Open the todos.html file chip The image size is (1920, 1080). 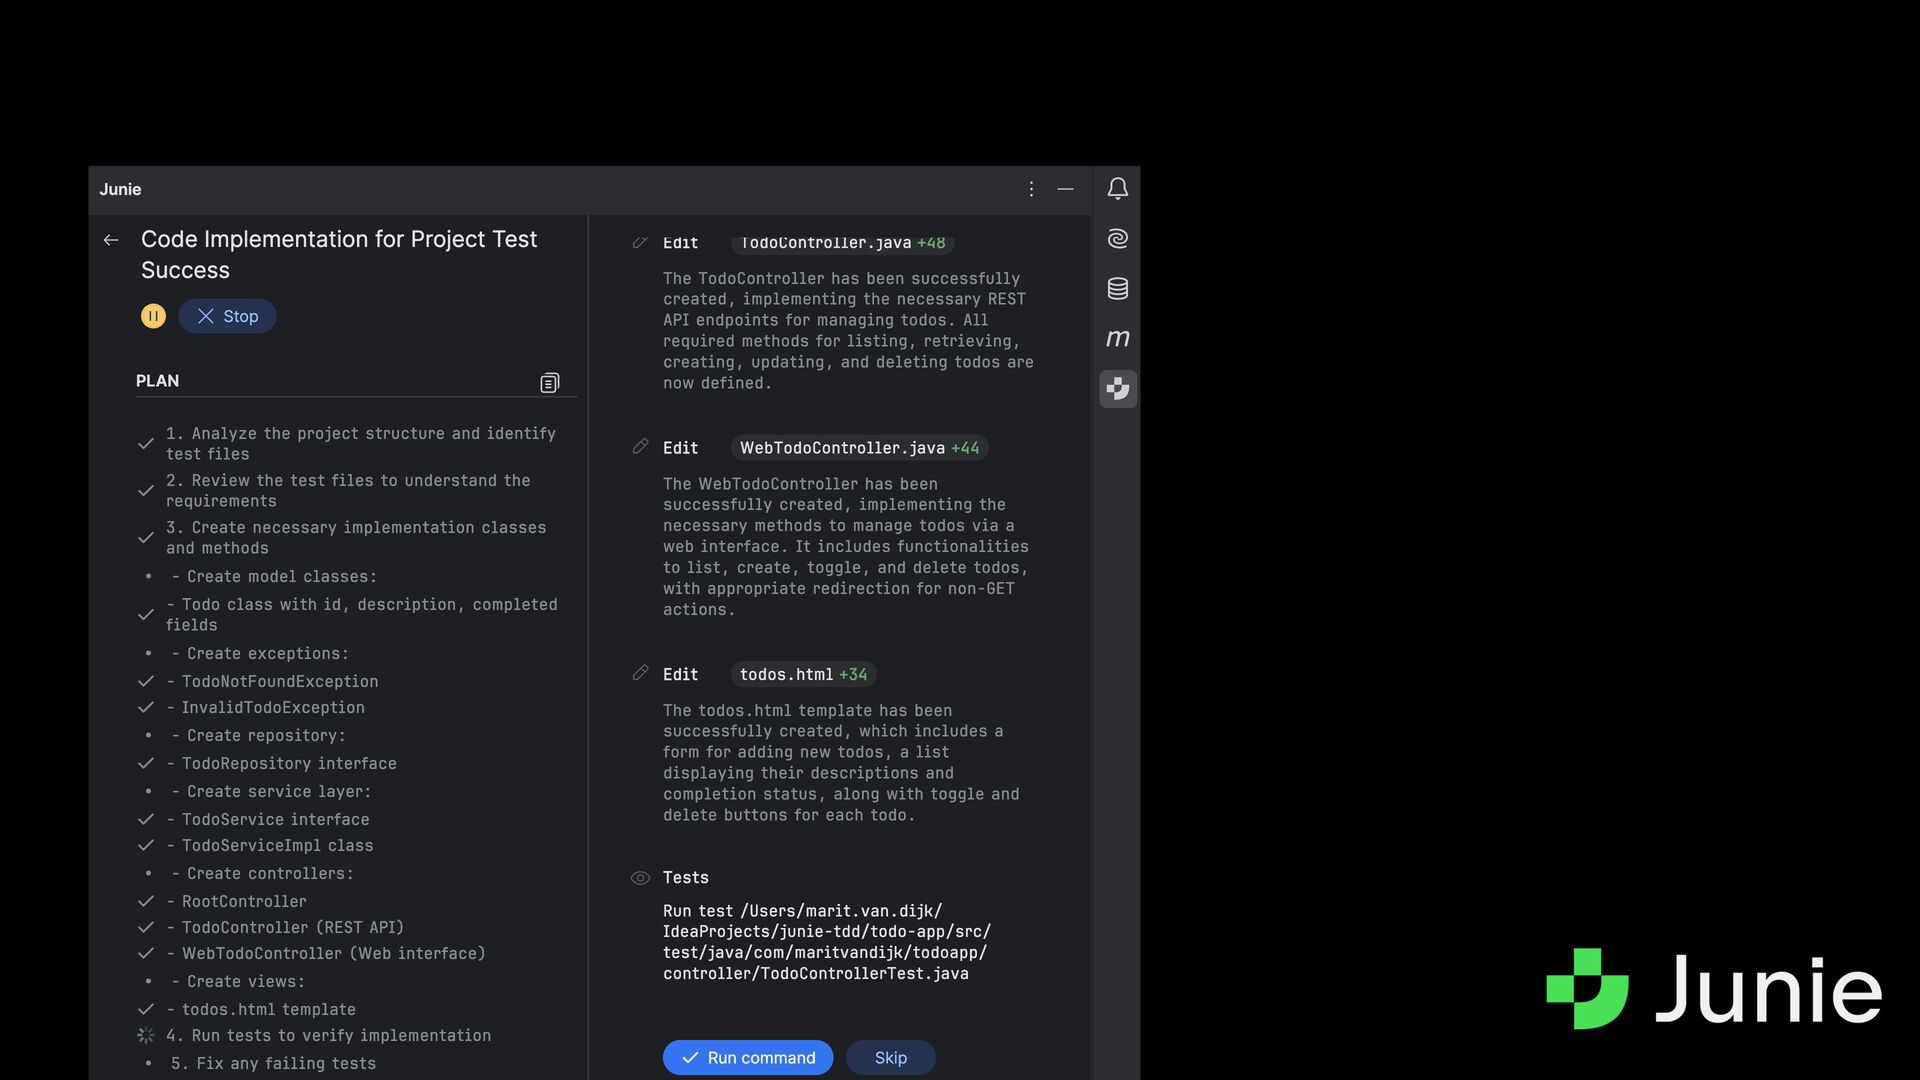(803, 675)
